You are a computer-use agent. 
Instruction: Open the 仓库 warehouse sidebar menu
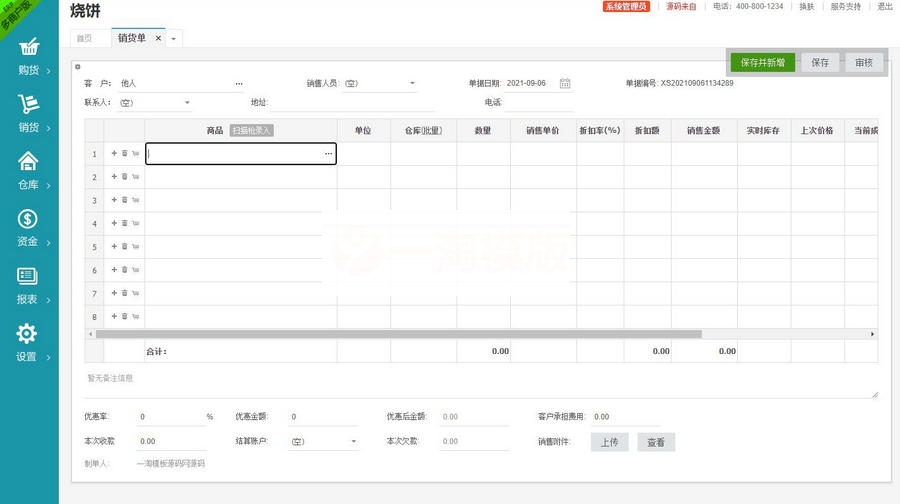coord(28,171)
